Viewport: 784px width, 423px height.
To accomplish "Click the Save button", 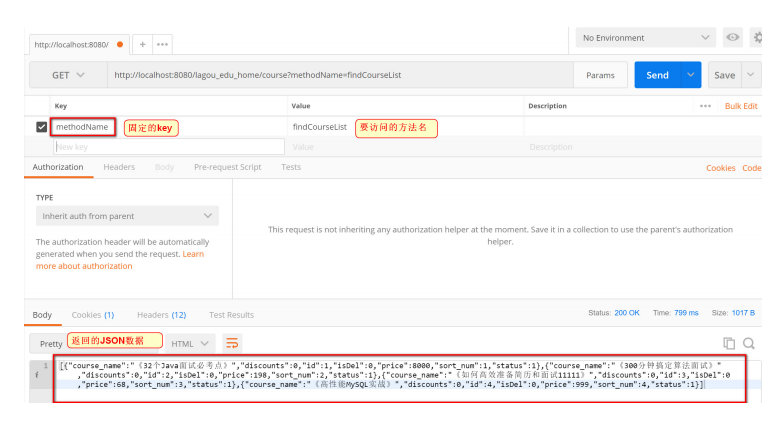I will click(x=724, y=75).
